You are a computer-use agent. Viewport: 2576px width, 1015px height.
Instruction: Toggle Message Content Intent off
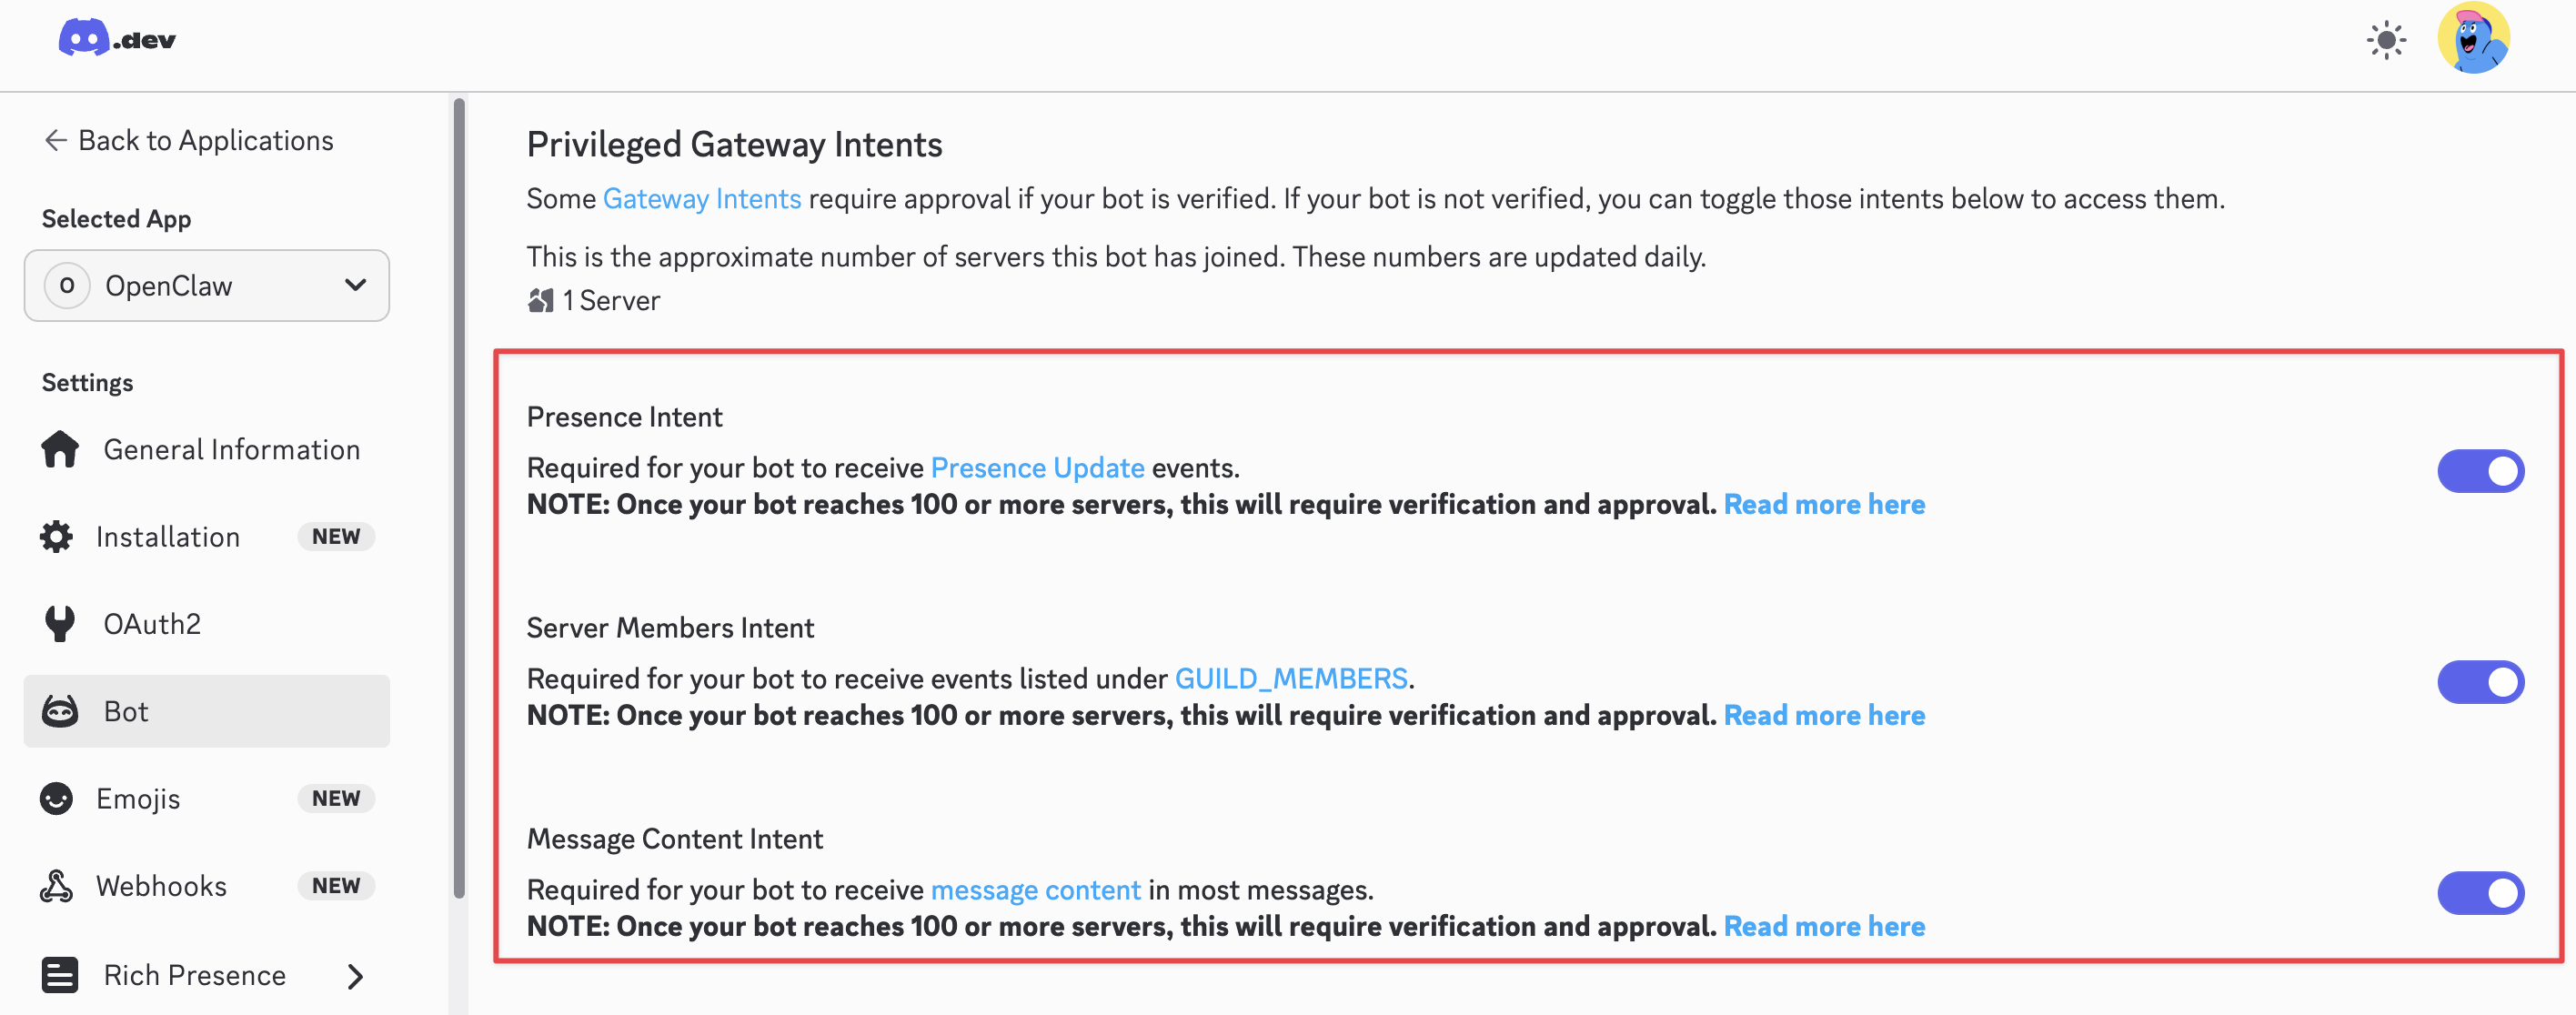pyautogui.click(x=2480, y=893)
